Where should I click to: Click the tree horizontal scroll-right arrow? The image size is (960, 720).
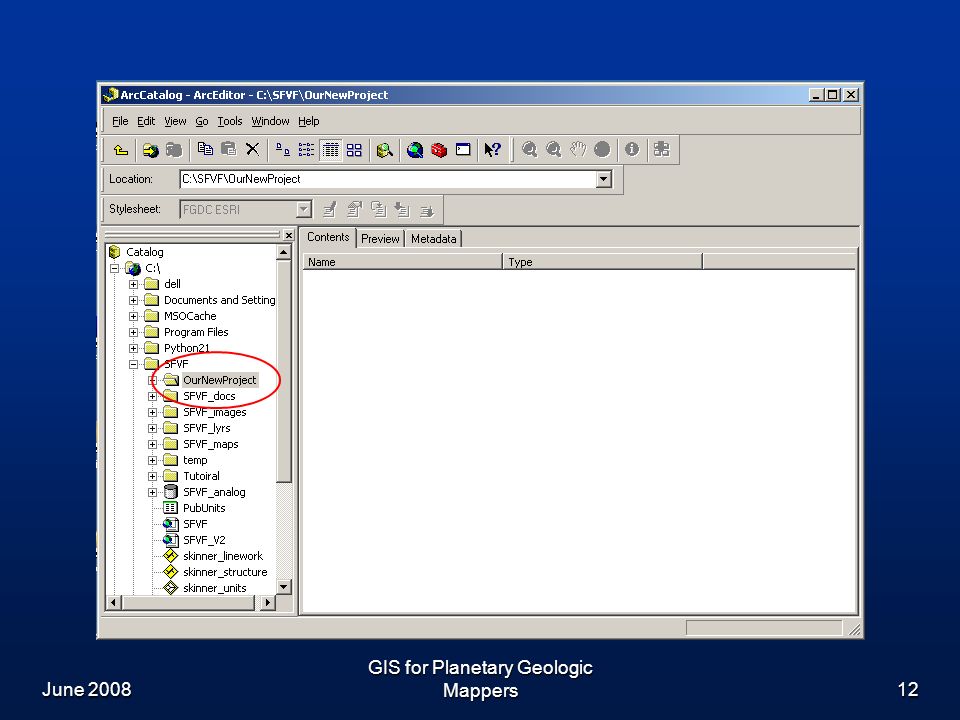click(x=268, y=602)
